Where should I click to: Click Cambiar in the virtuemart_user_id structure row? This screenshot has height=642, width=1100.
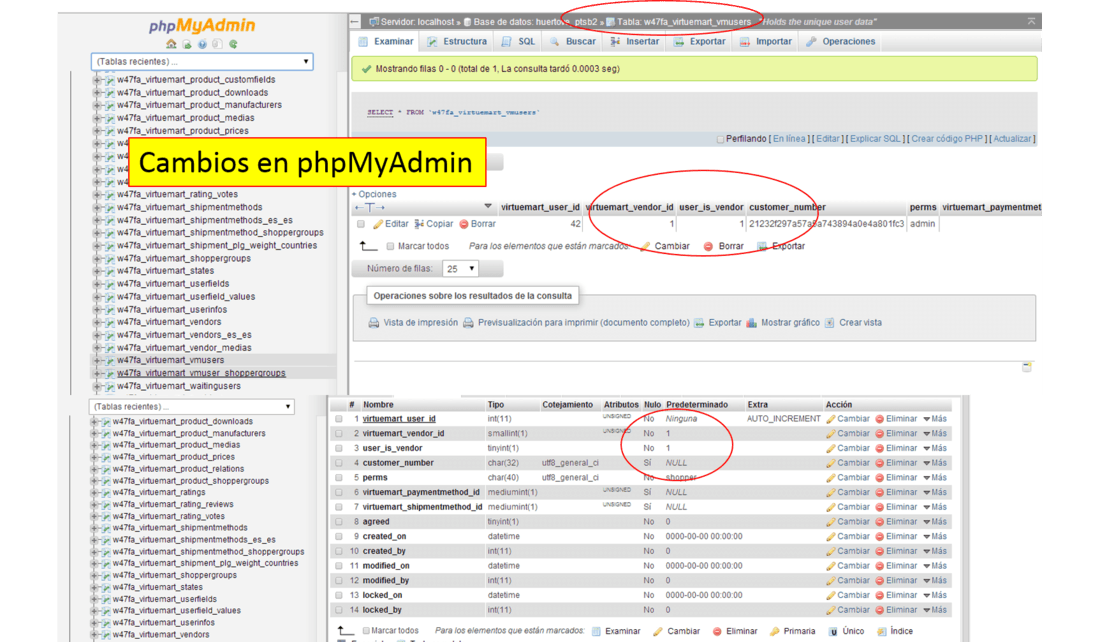[847, 419]
